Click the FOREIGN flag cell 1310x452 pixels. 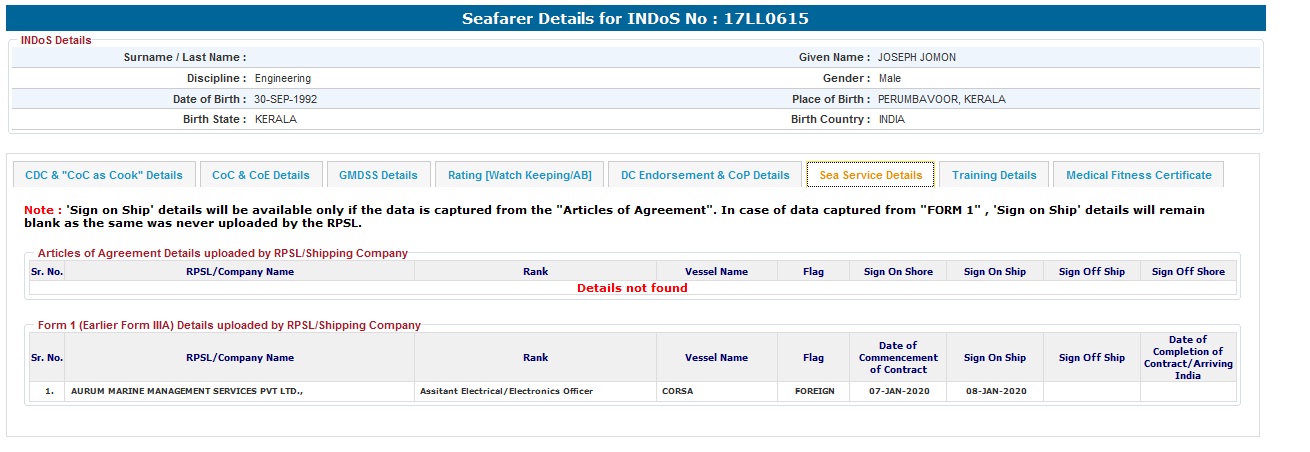[814, 391]
